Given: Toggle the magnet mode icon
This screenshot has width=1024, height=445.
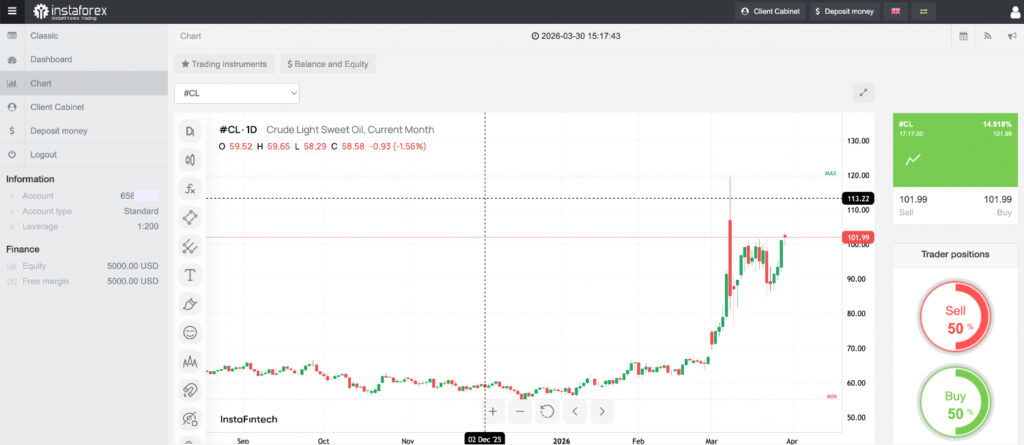Looking at the screenshot, I should [x=190, y=390].
